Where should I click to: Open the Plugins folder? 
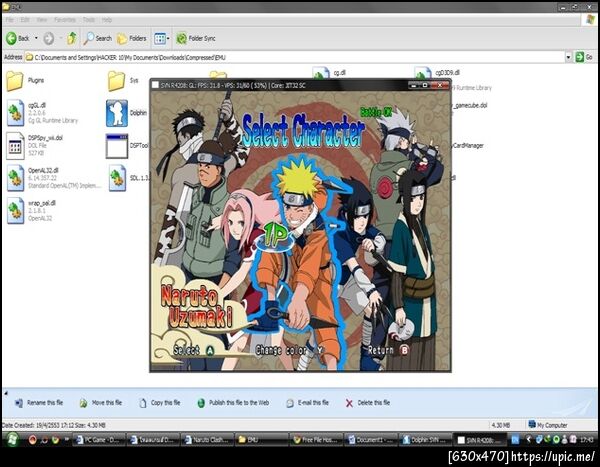pos(25,80)
